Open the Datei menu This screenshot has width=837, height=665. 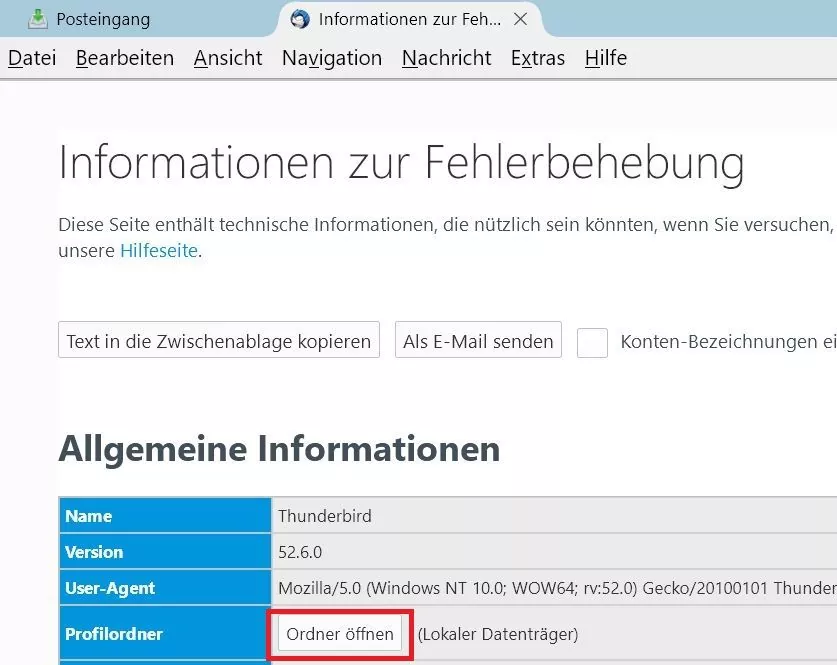pyautogui.click(x=32, y=58)
